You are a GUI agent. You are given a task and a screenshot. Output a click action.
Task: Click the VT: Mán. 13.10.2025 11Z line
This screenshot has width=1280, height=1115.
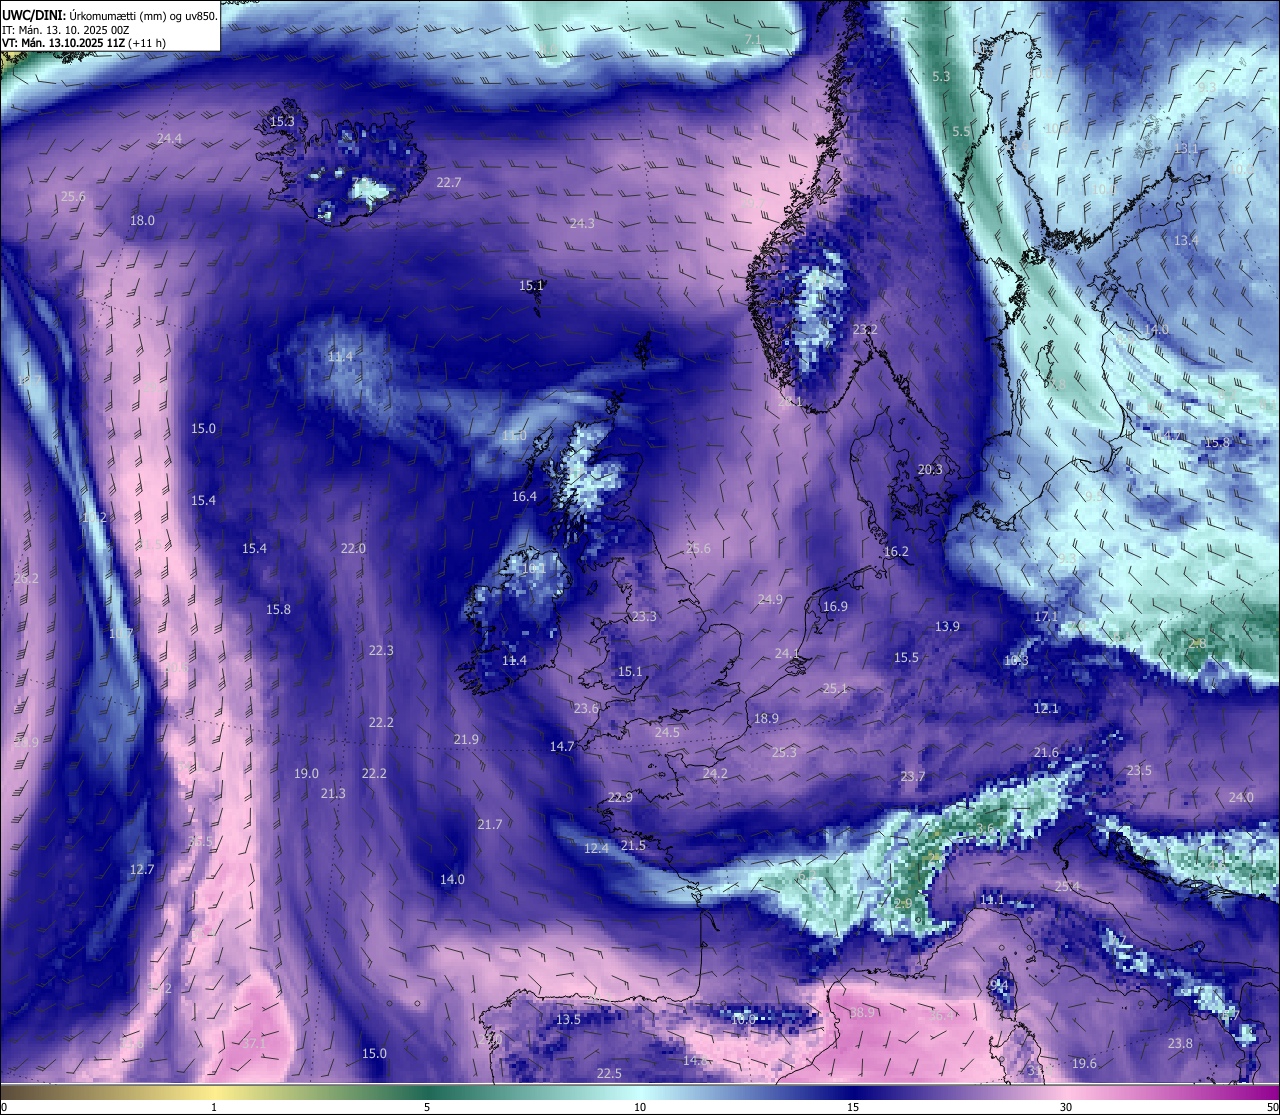(x=84, y=43)
